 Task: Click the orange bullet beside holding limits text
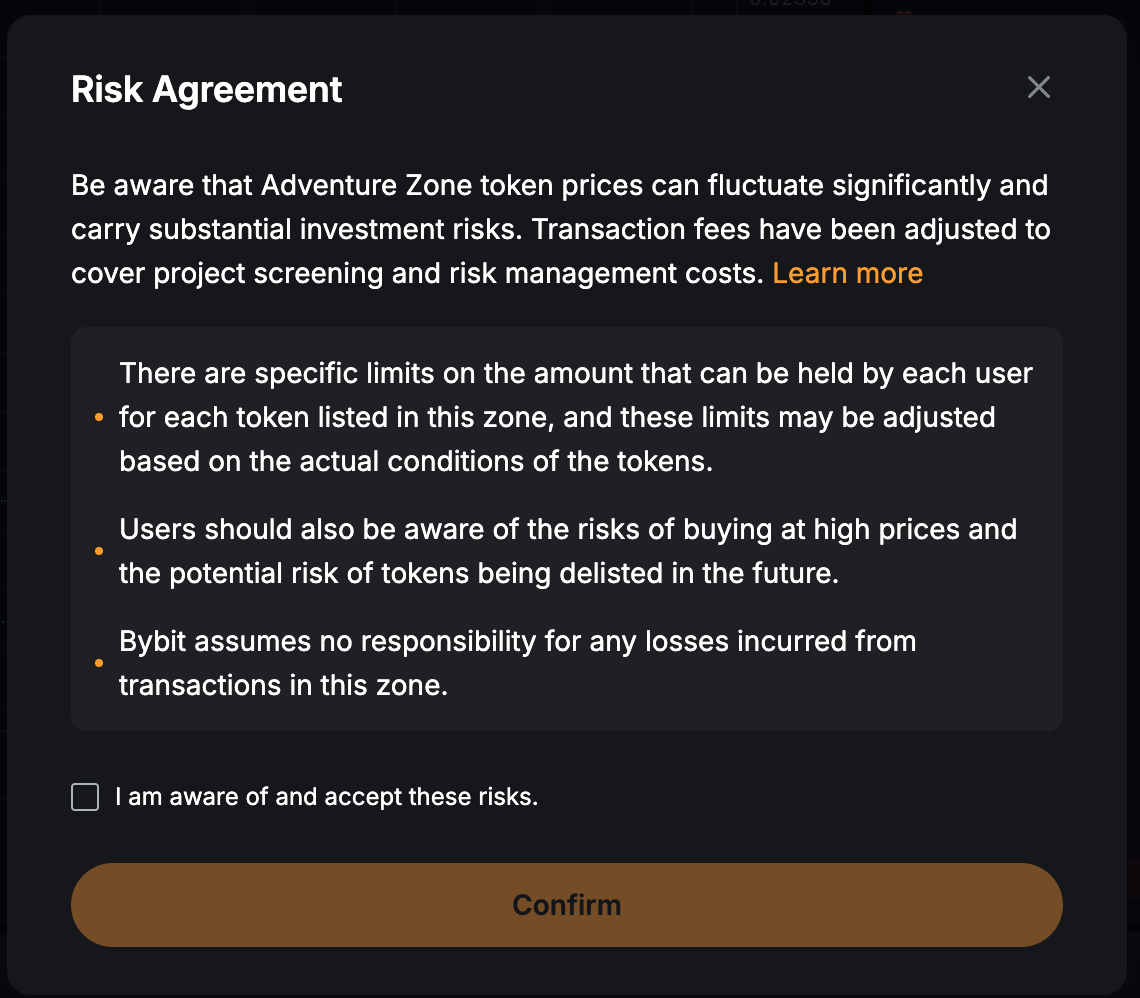tap(98, 418)
